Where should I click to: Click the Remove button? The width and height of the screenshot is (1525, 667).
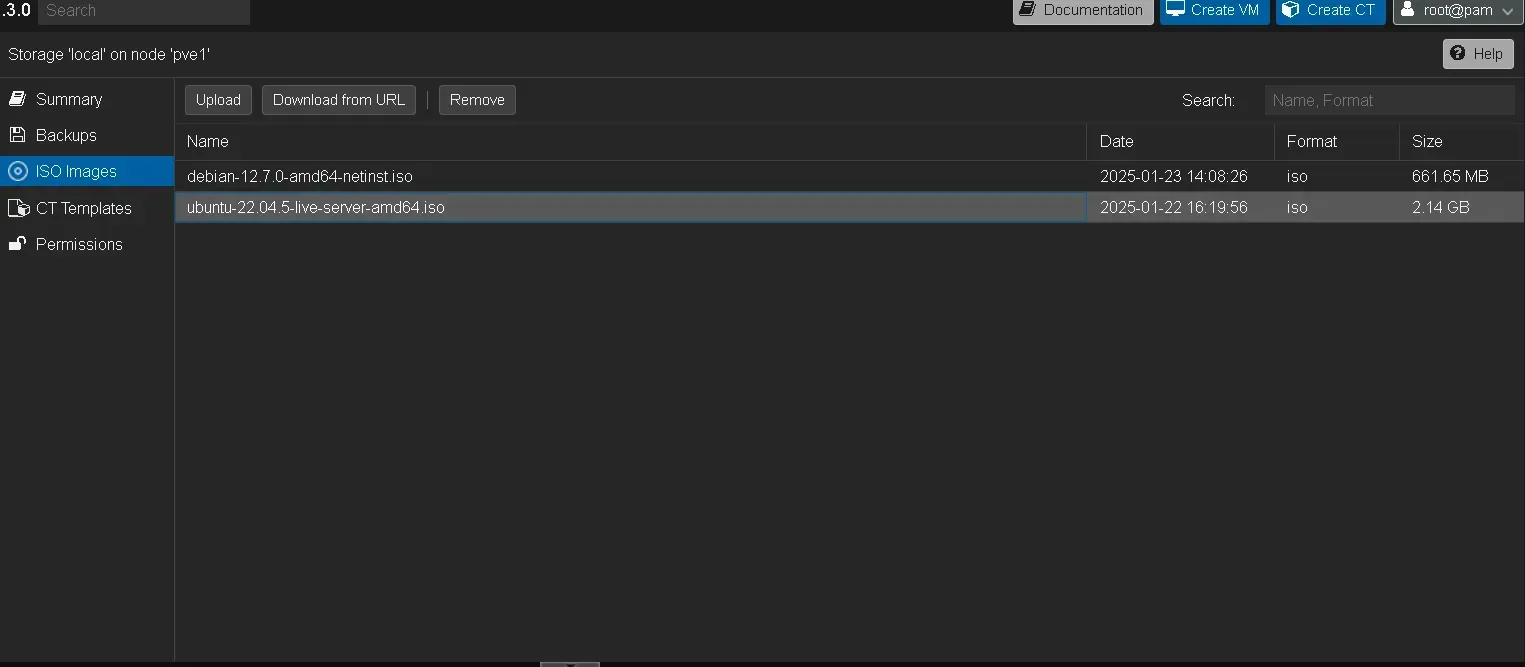[x=476, y=100]
